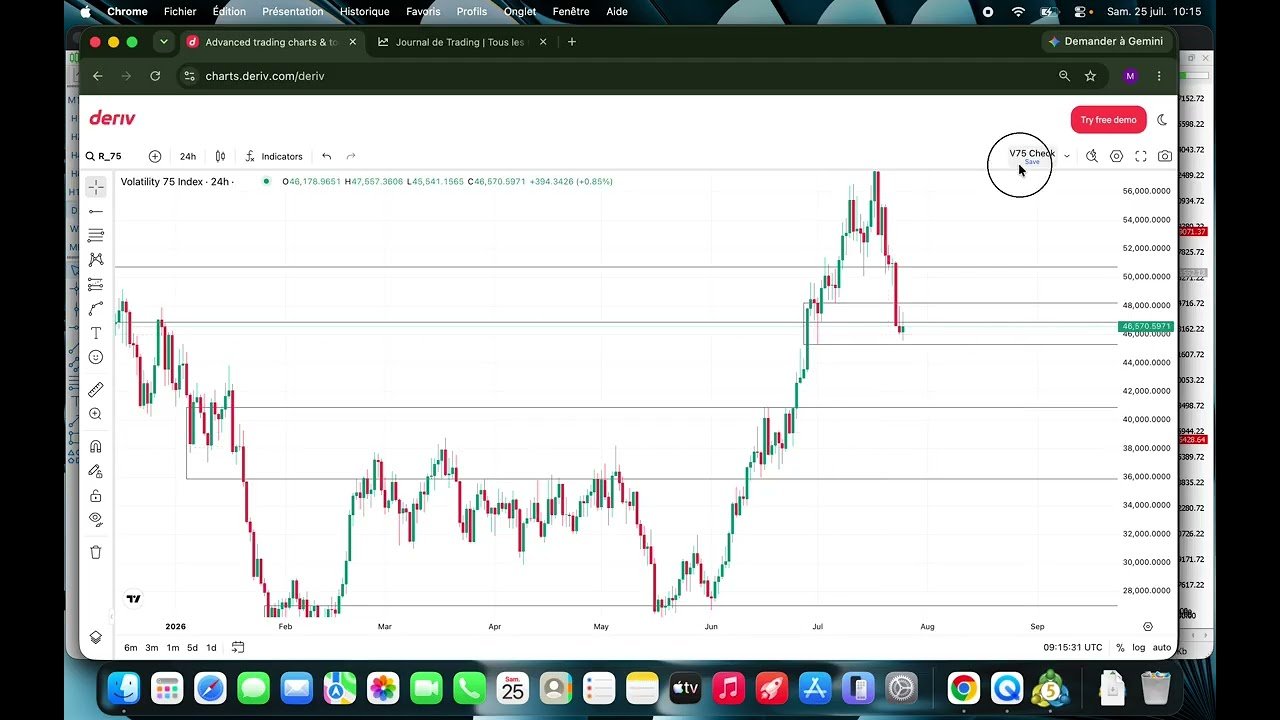
Task: Open the Présentation menu
Action: (292, 12)
